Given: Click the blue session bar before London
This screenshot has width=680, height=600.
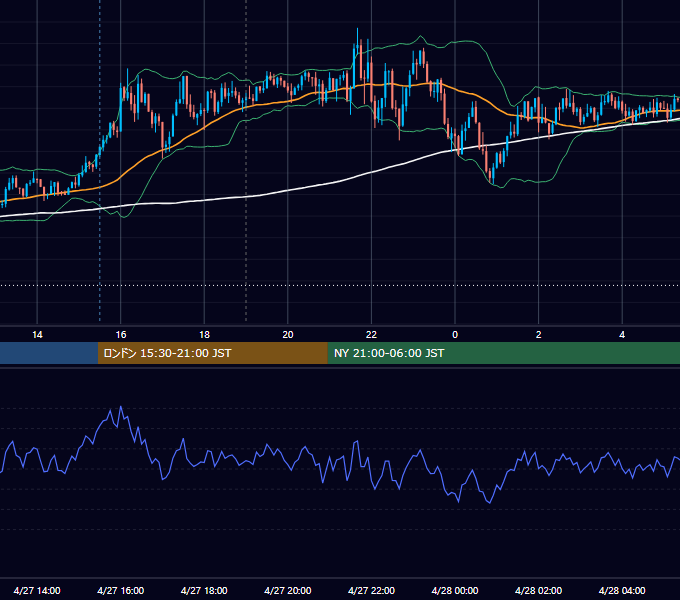Looking at the screenshot, I should click(x=49, y=353).
